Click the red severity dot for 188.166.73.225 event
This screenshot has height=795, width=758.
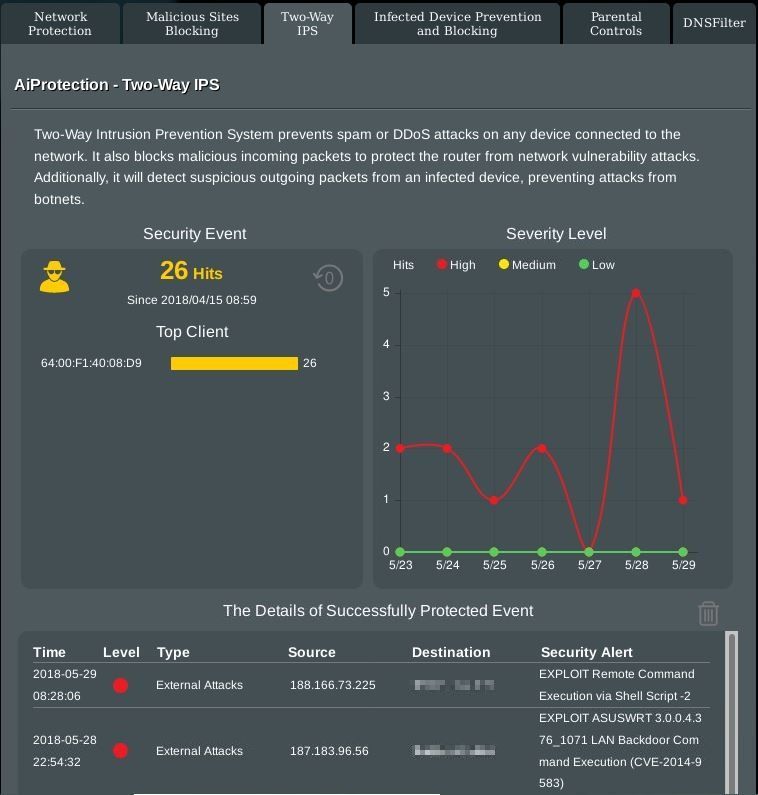(121, 686)
